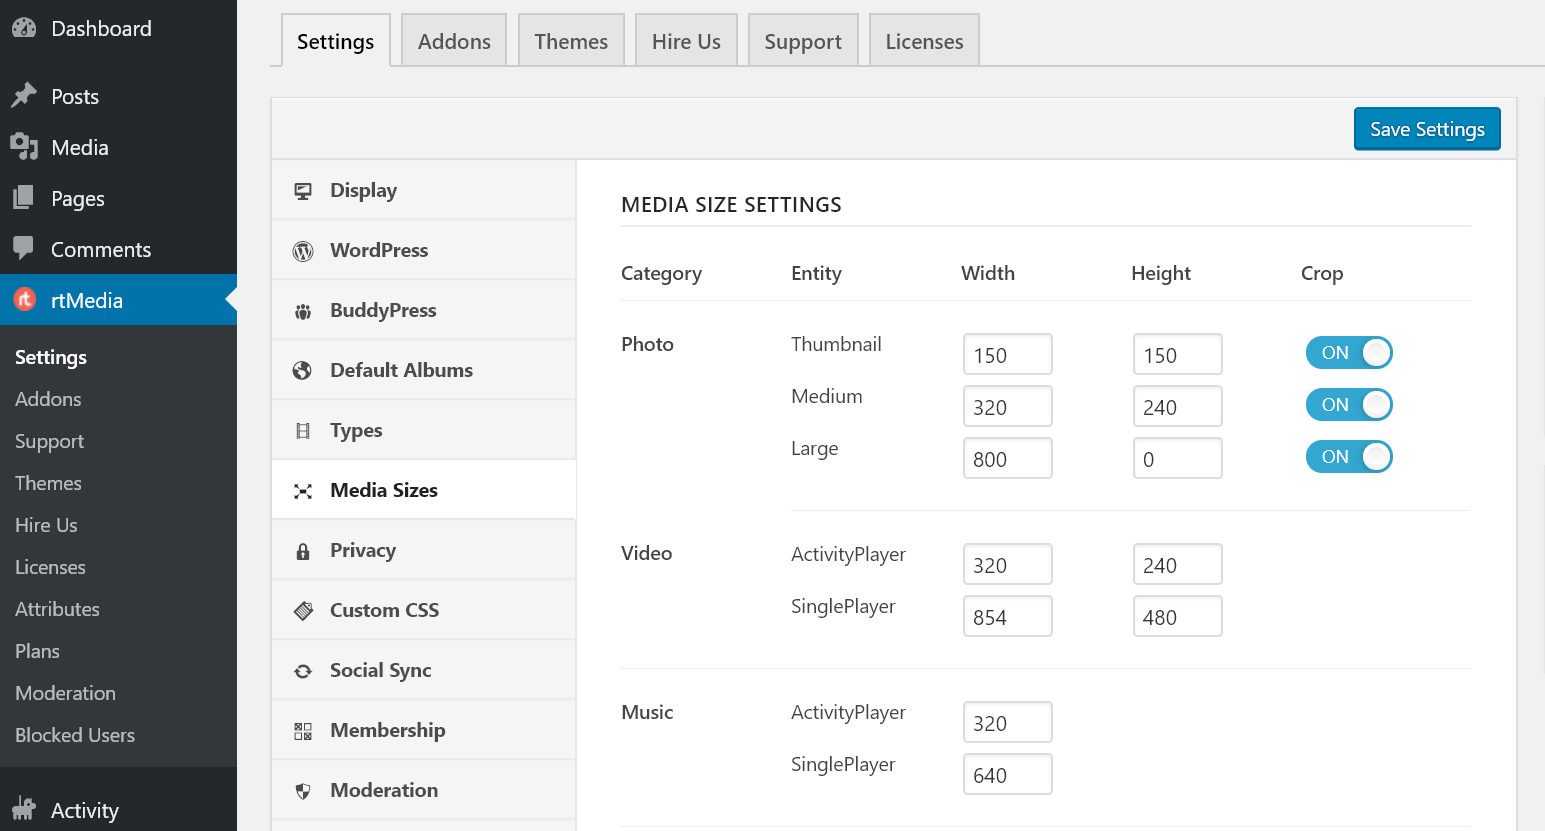1545x831 pixels.
Task: Click the Custom CSS tag icon
Action: coord(303,610)
